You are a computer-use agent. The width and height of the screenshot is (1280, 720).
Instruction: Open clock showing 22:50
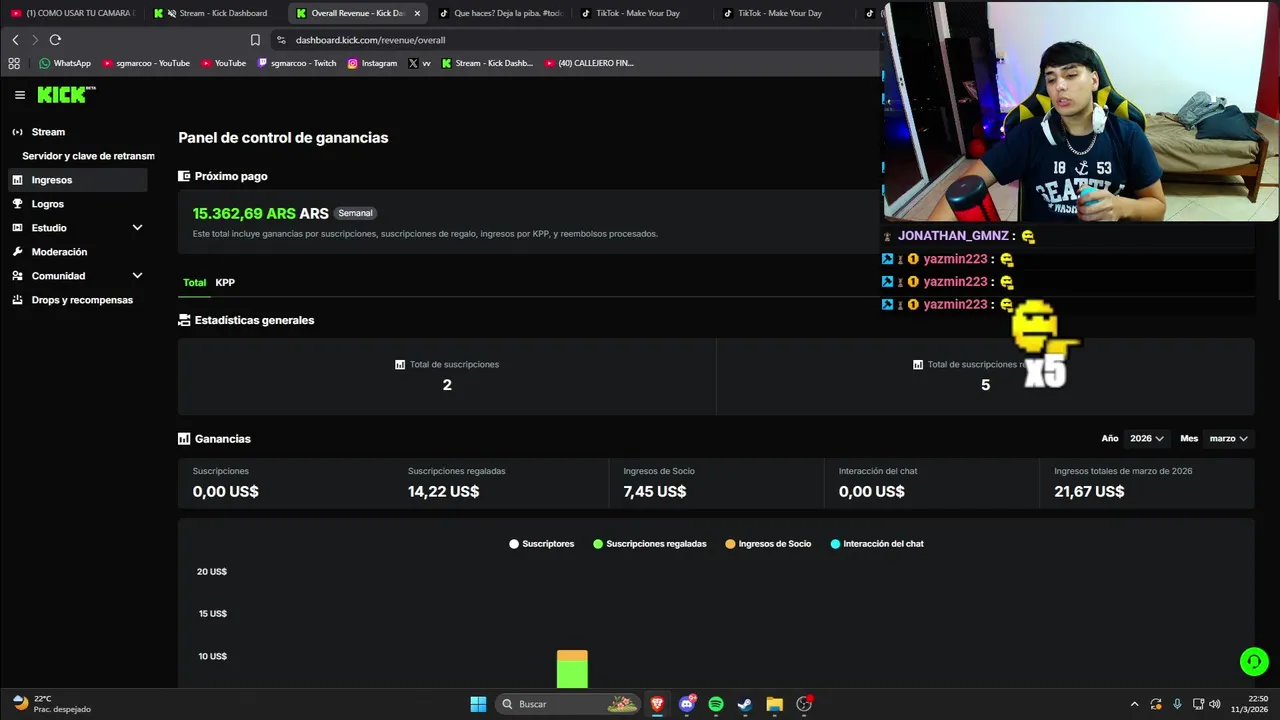pos(1249,704)
